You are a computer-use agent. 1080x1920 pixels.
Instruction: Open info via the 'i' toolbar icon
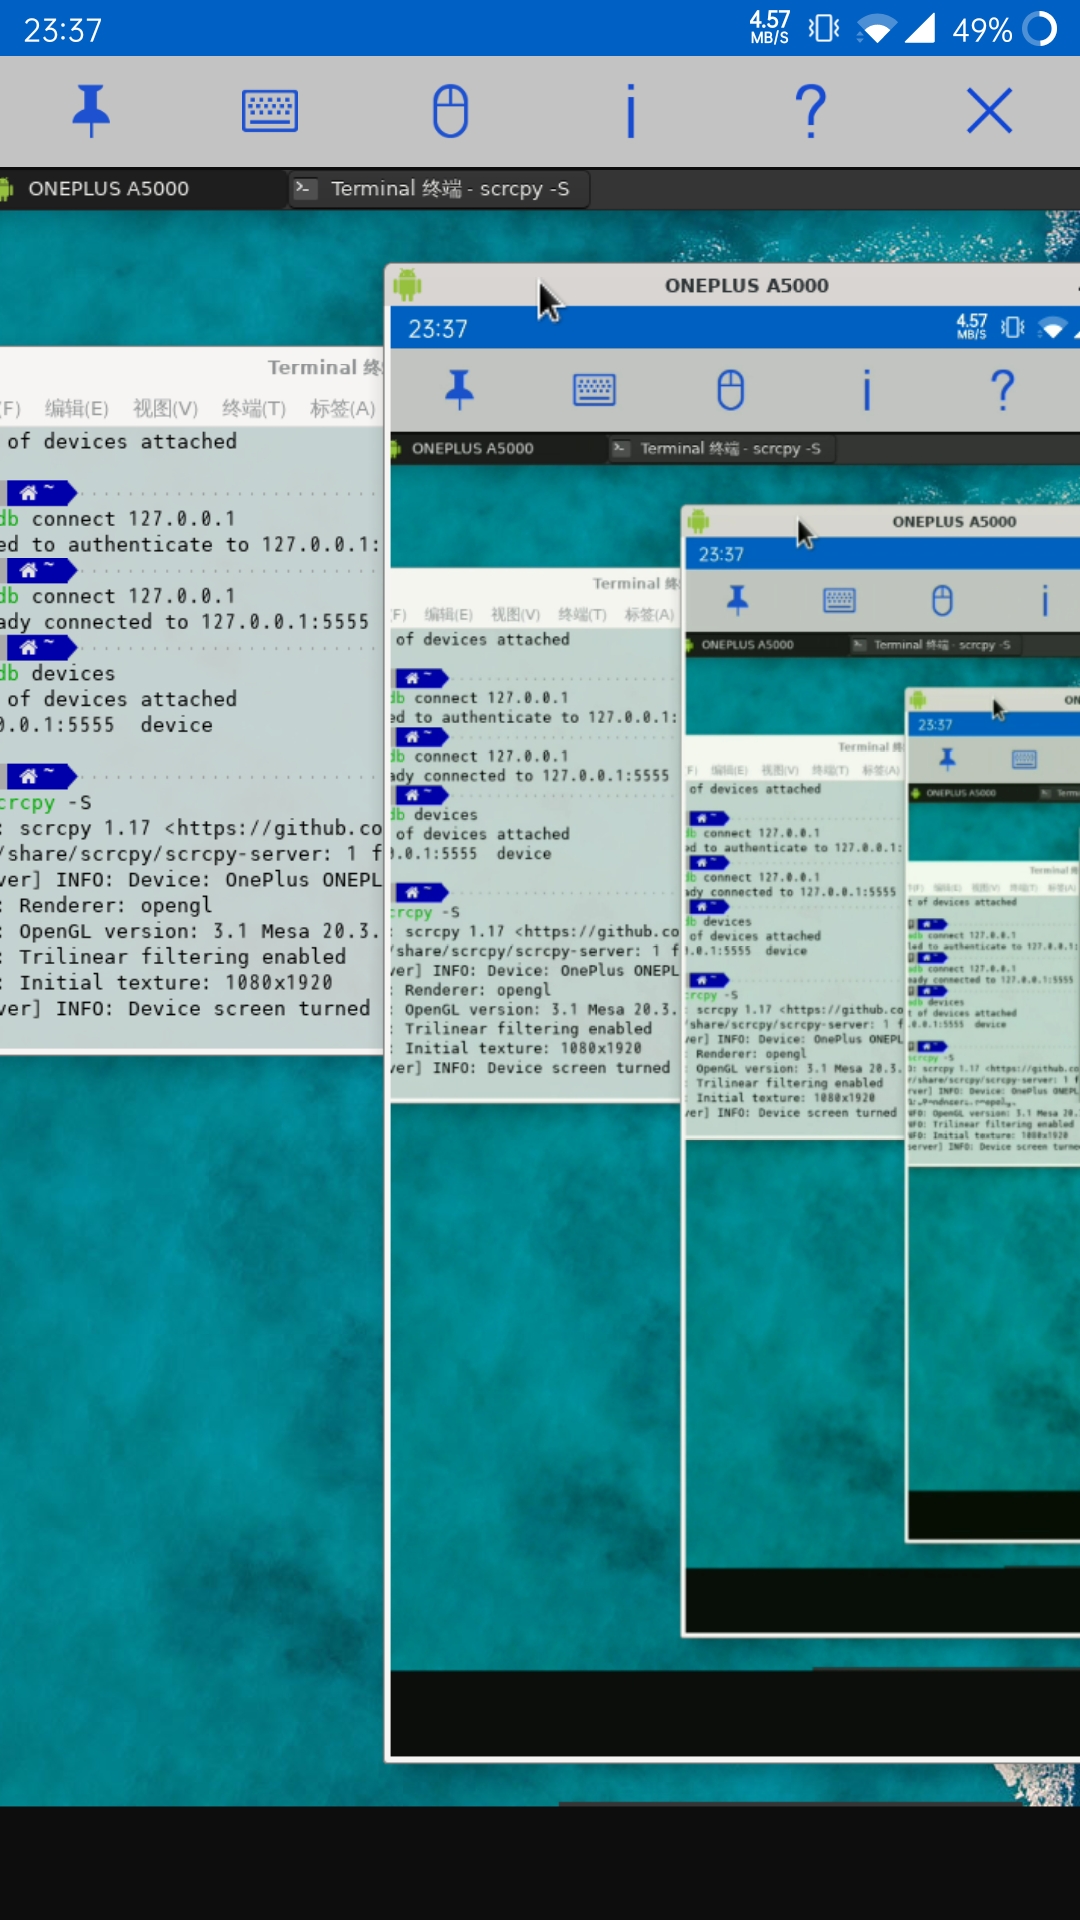[x=630, y=110]
